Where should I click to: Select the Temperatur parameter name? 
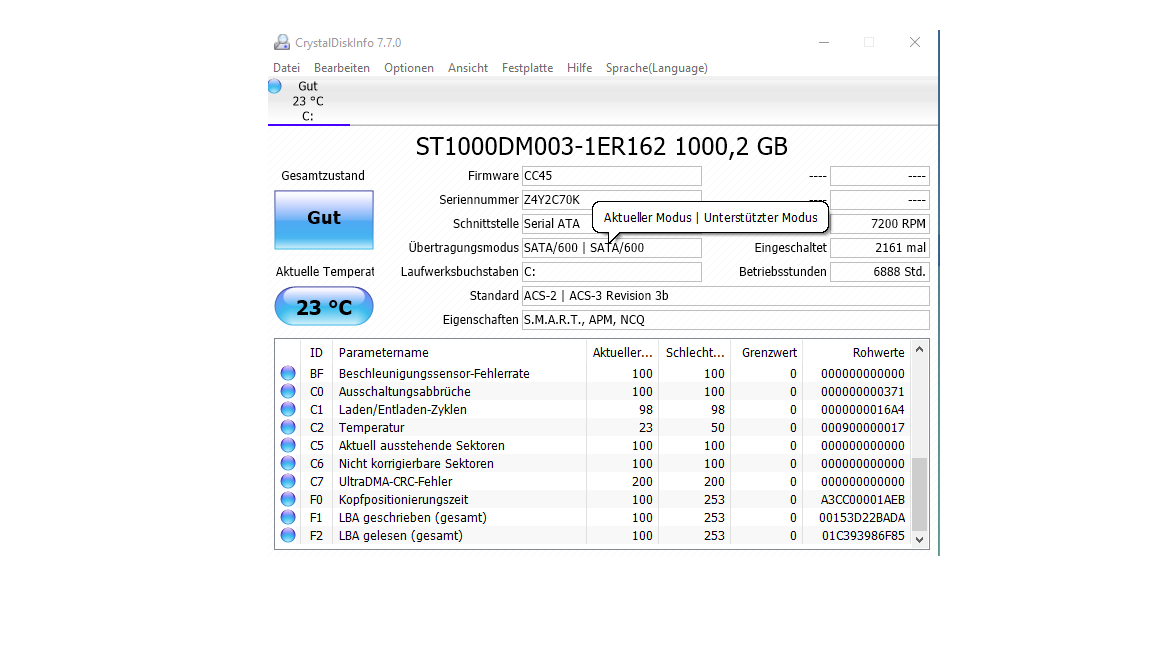tap(371, 428)
